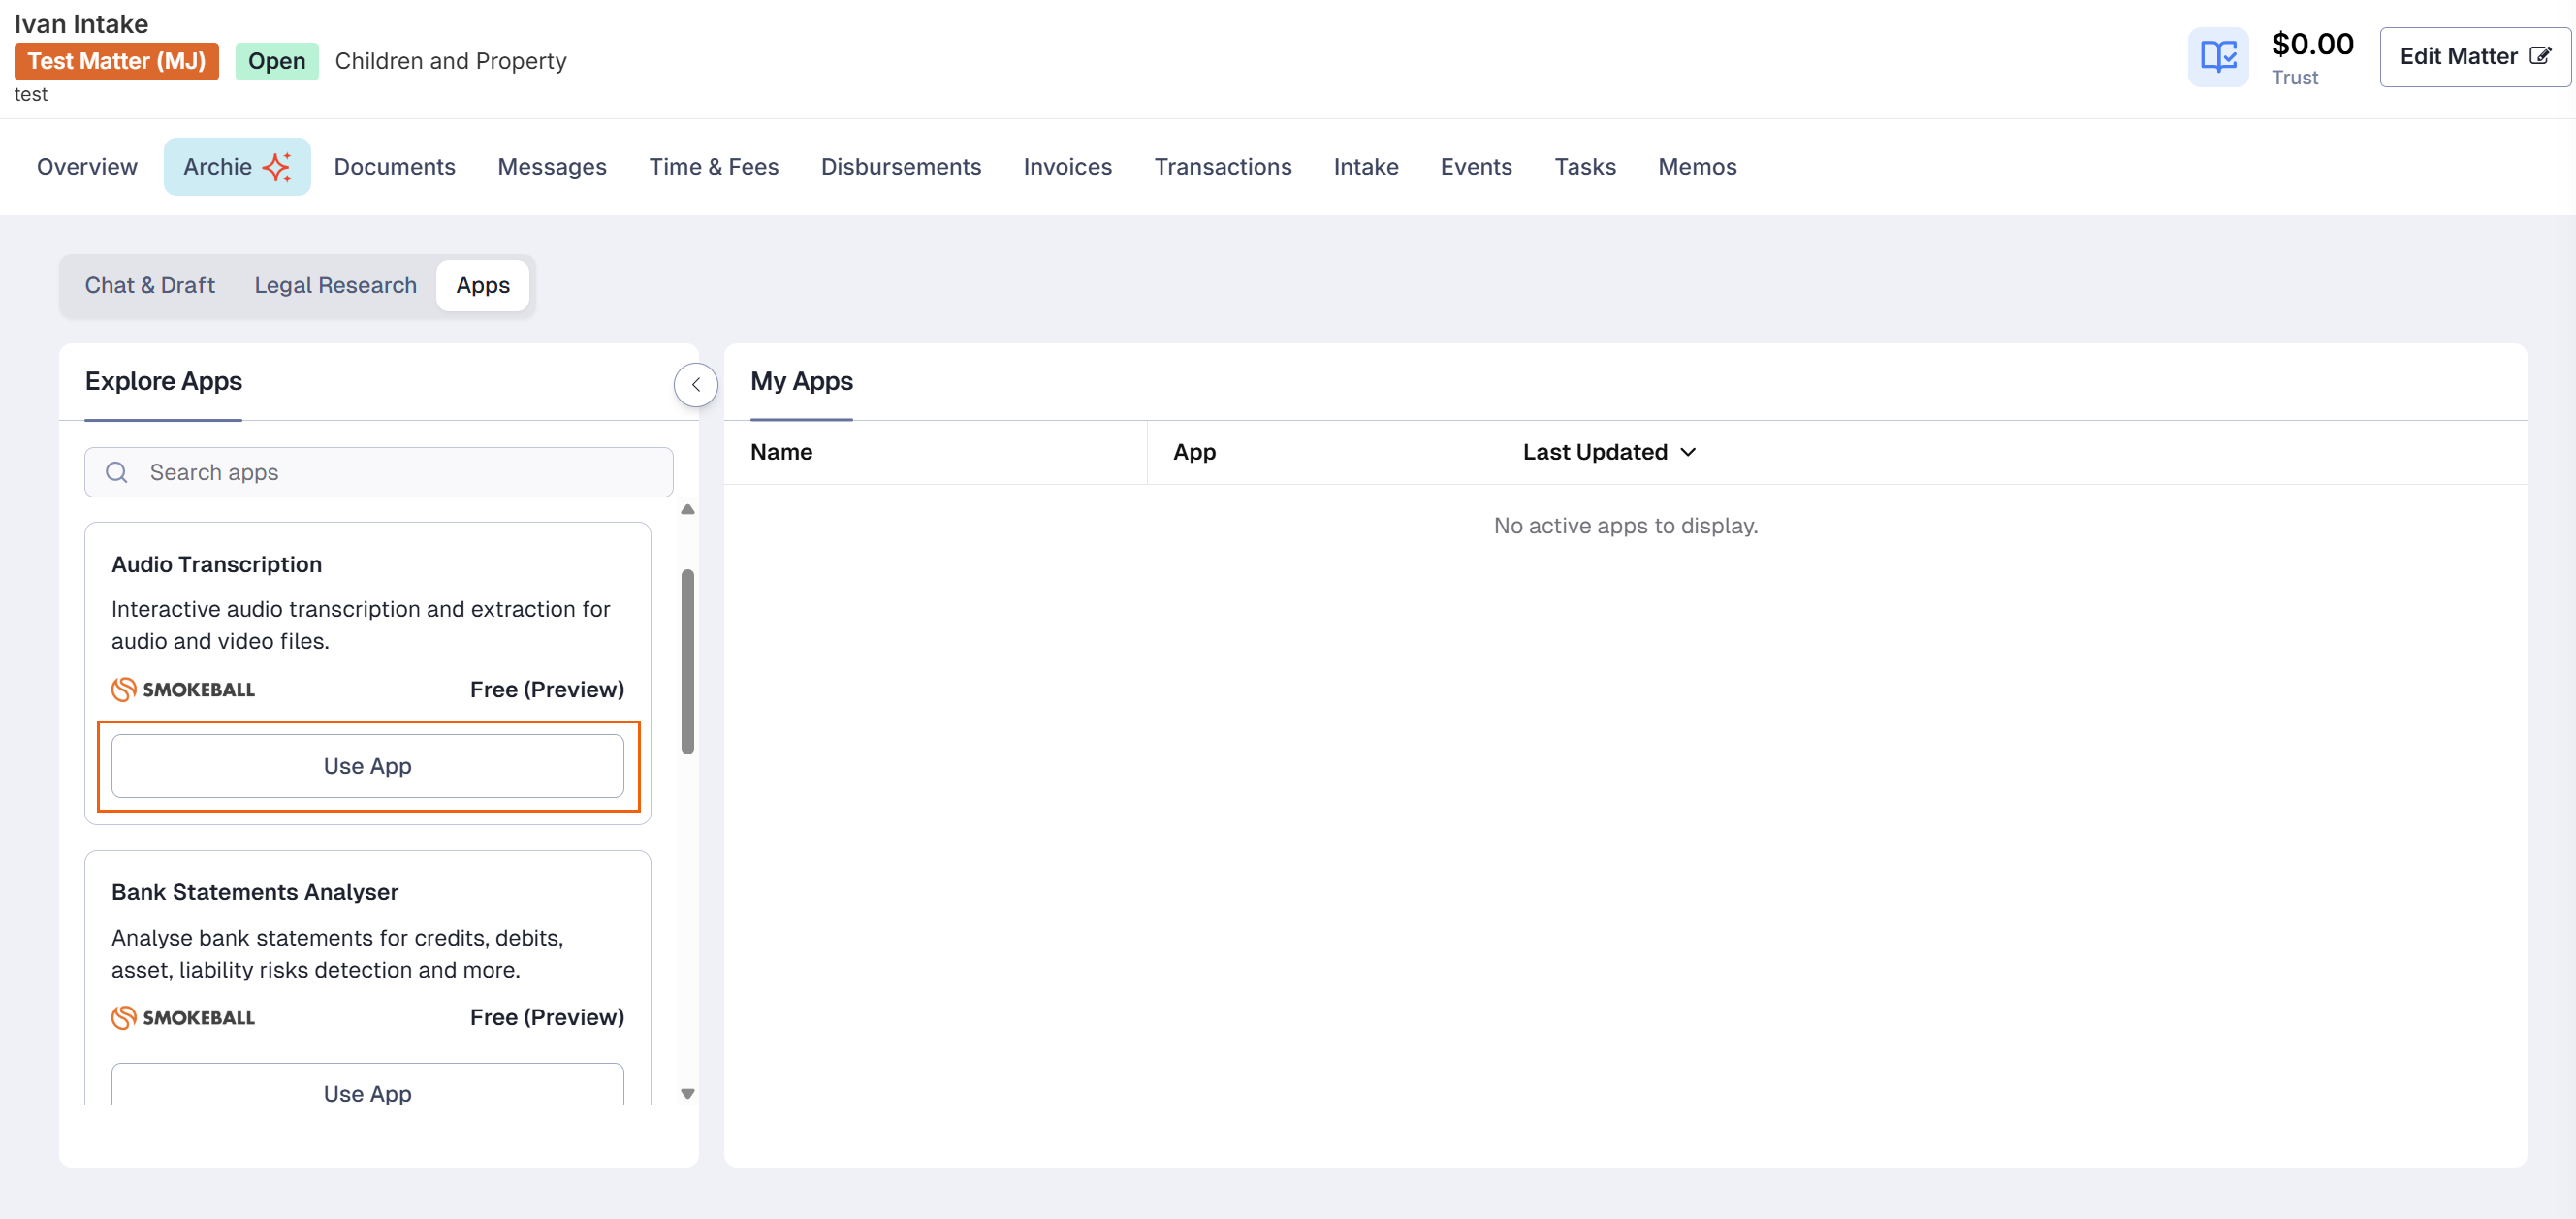Click the Archie sparkle icon

tap(277, 167)
